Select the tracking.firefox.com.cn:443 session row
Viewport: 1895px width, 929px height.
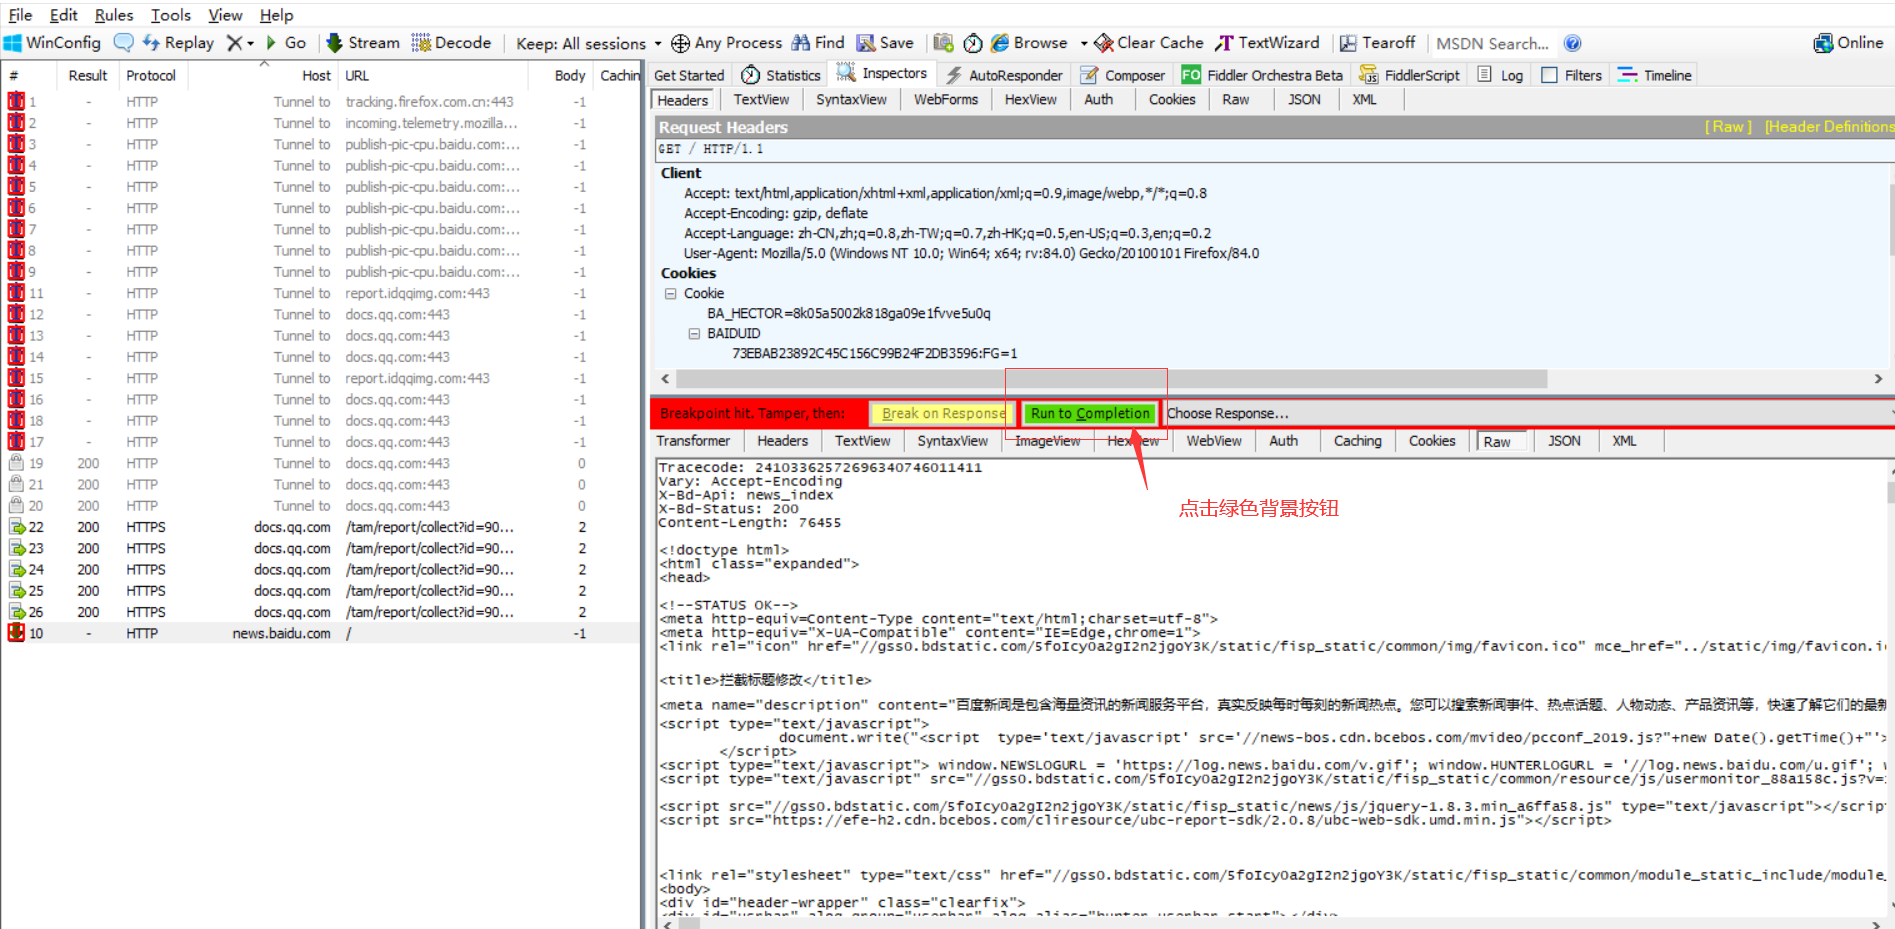pos(321,102)
